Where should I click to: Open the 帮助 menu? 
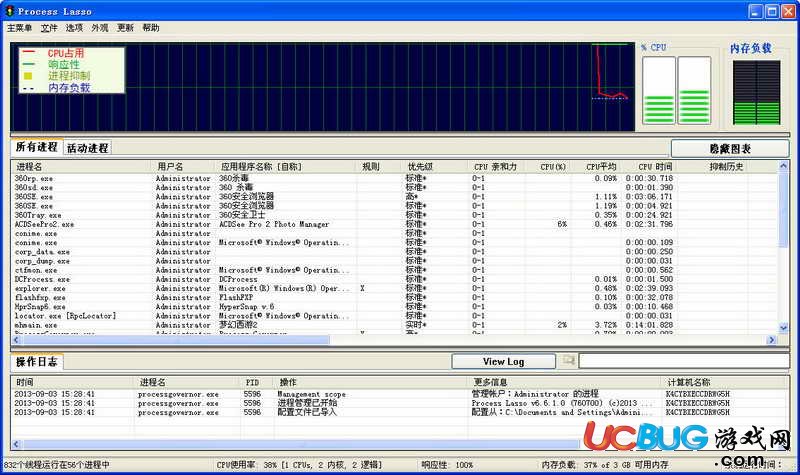(151, 28)
